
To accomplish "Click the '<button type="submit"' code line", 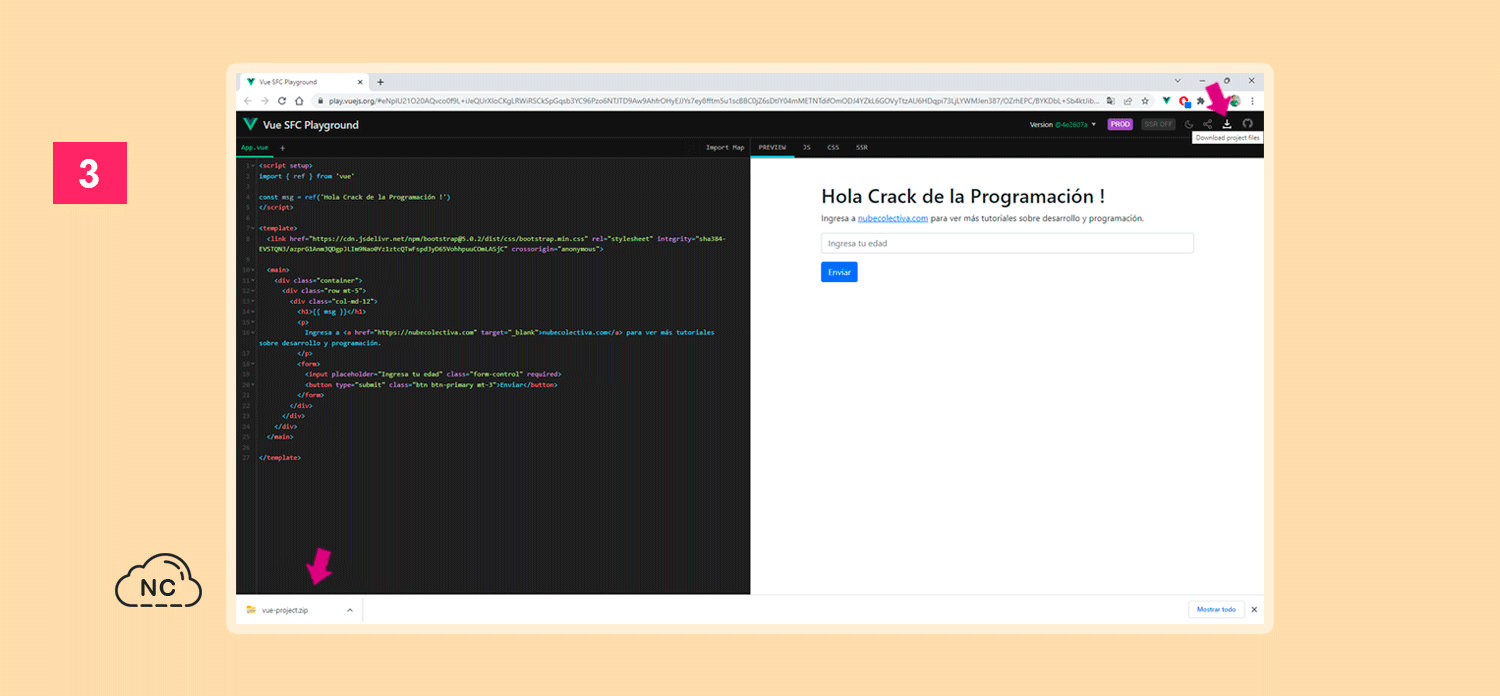I will click(x=431, y=384).
